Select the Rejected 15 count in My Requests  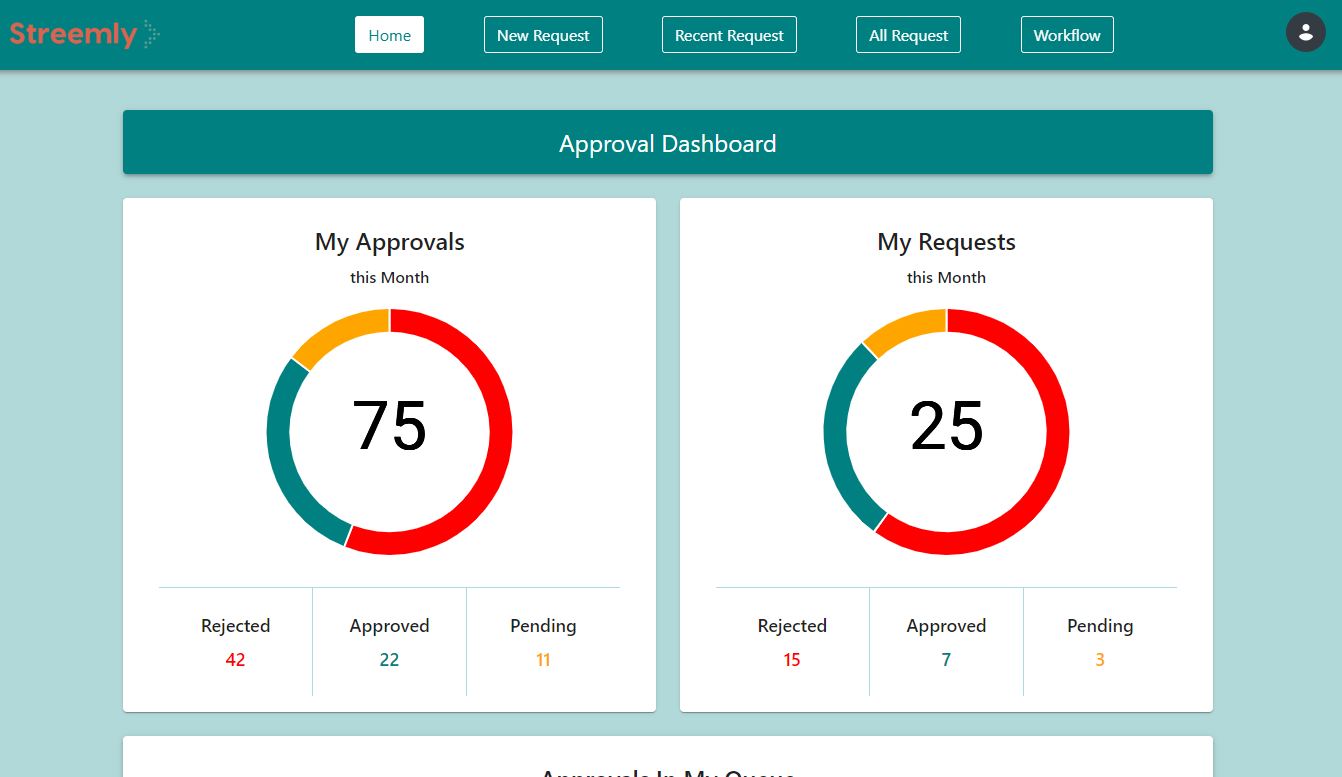pos(792,660)
